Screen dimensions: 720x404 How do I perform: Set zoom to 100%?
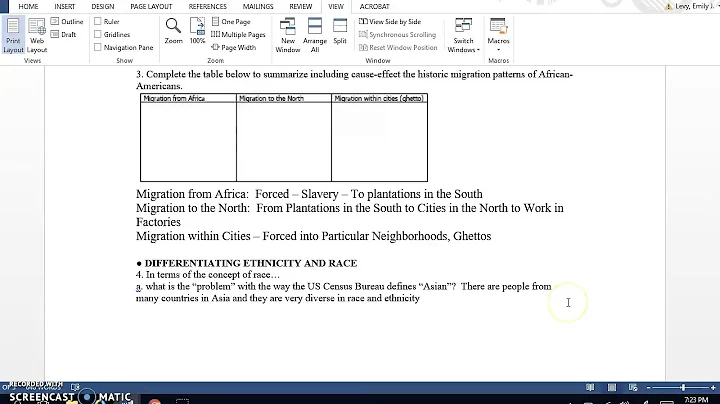(197, 31)
